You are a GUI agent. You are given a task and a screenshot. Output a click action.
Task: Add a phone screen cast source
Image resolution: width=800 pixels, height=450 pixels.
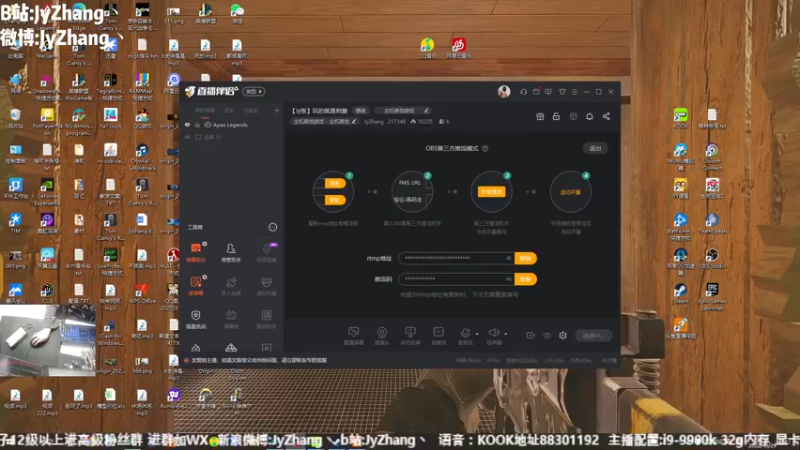click(x=410, y=336)
